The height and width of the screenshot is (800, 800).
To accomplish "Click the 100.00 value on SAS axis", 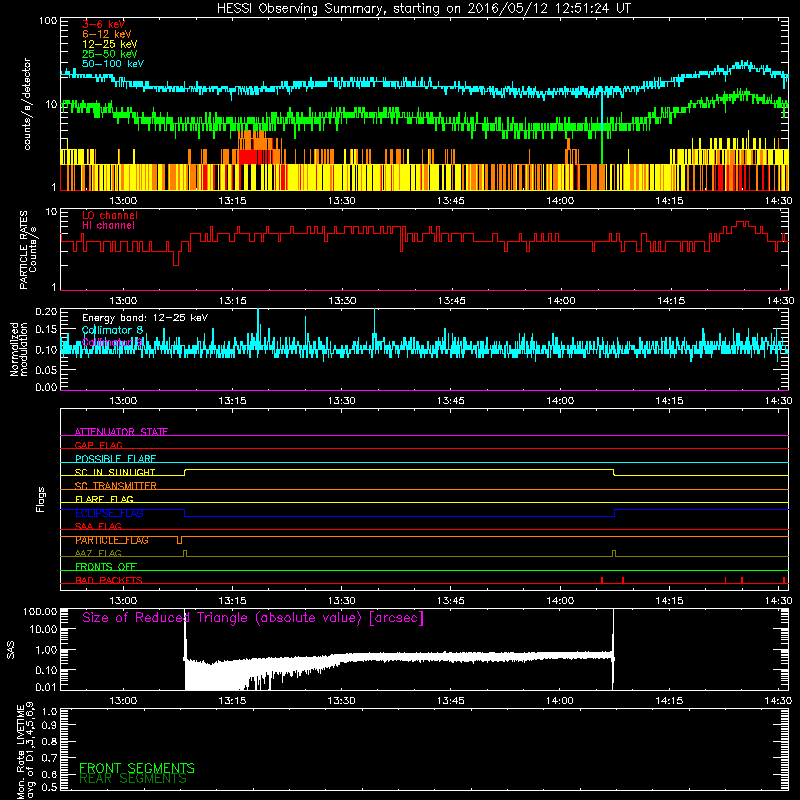I will point(40,611).
